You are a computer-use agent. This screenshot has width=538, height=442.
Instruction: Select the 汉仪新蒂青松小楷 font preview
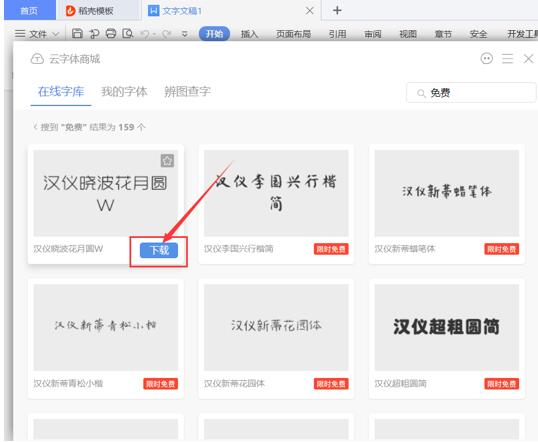click(x=106, y=327)
